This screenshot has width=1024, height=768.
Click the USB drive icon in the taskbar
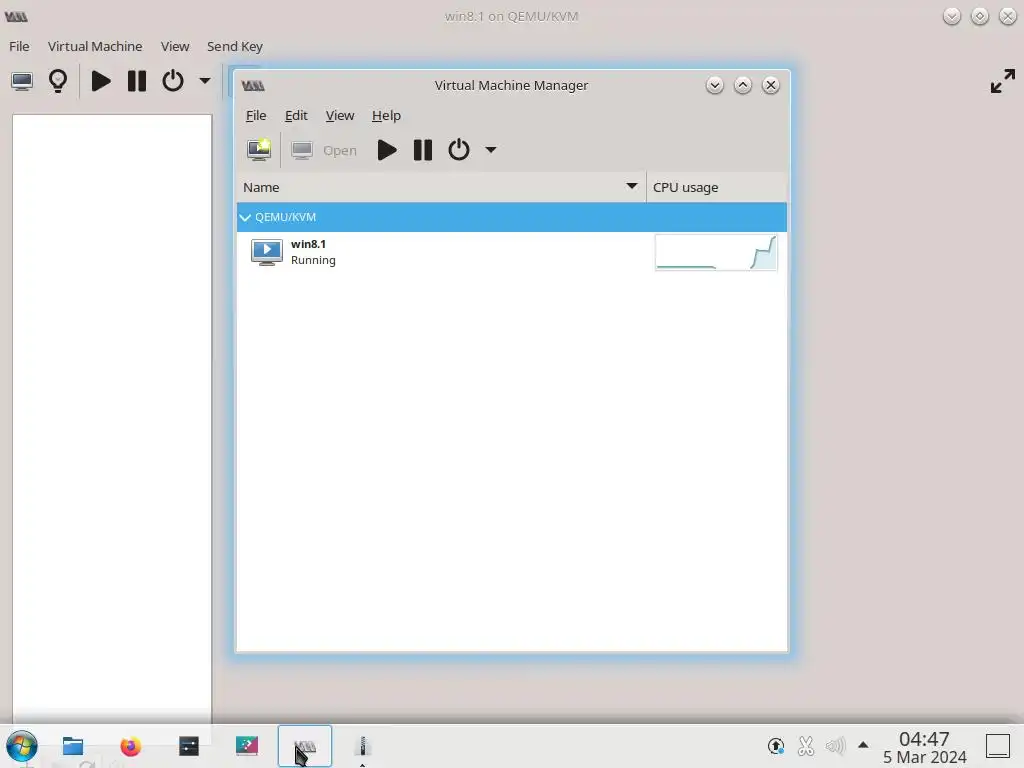362,746
